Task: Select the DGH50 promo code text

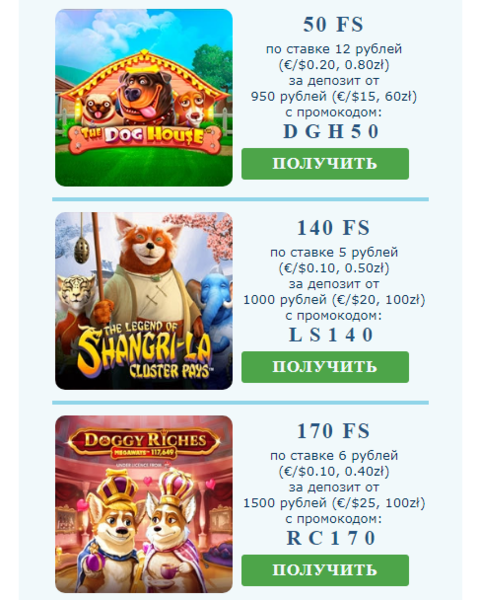Action: click(331, 132)
